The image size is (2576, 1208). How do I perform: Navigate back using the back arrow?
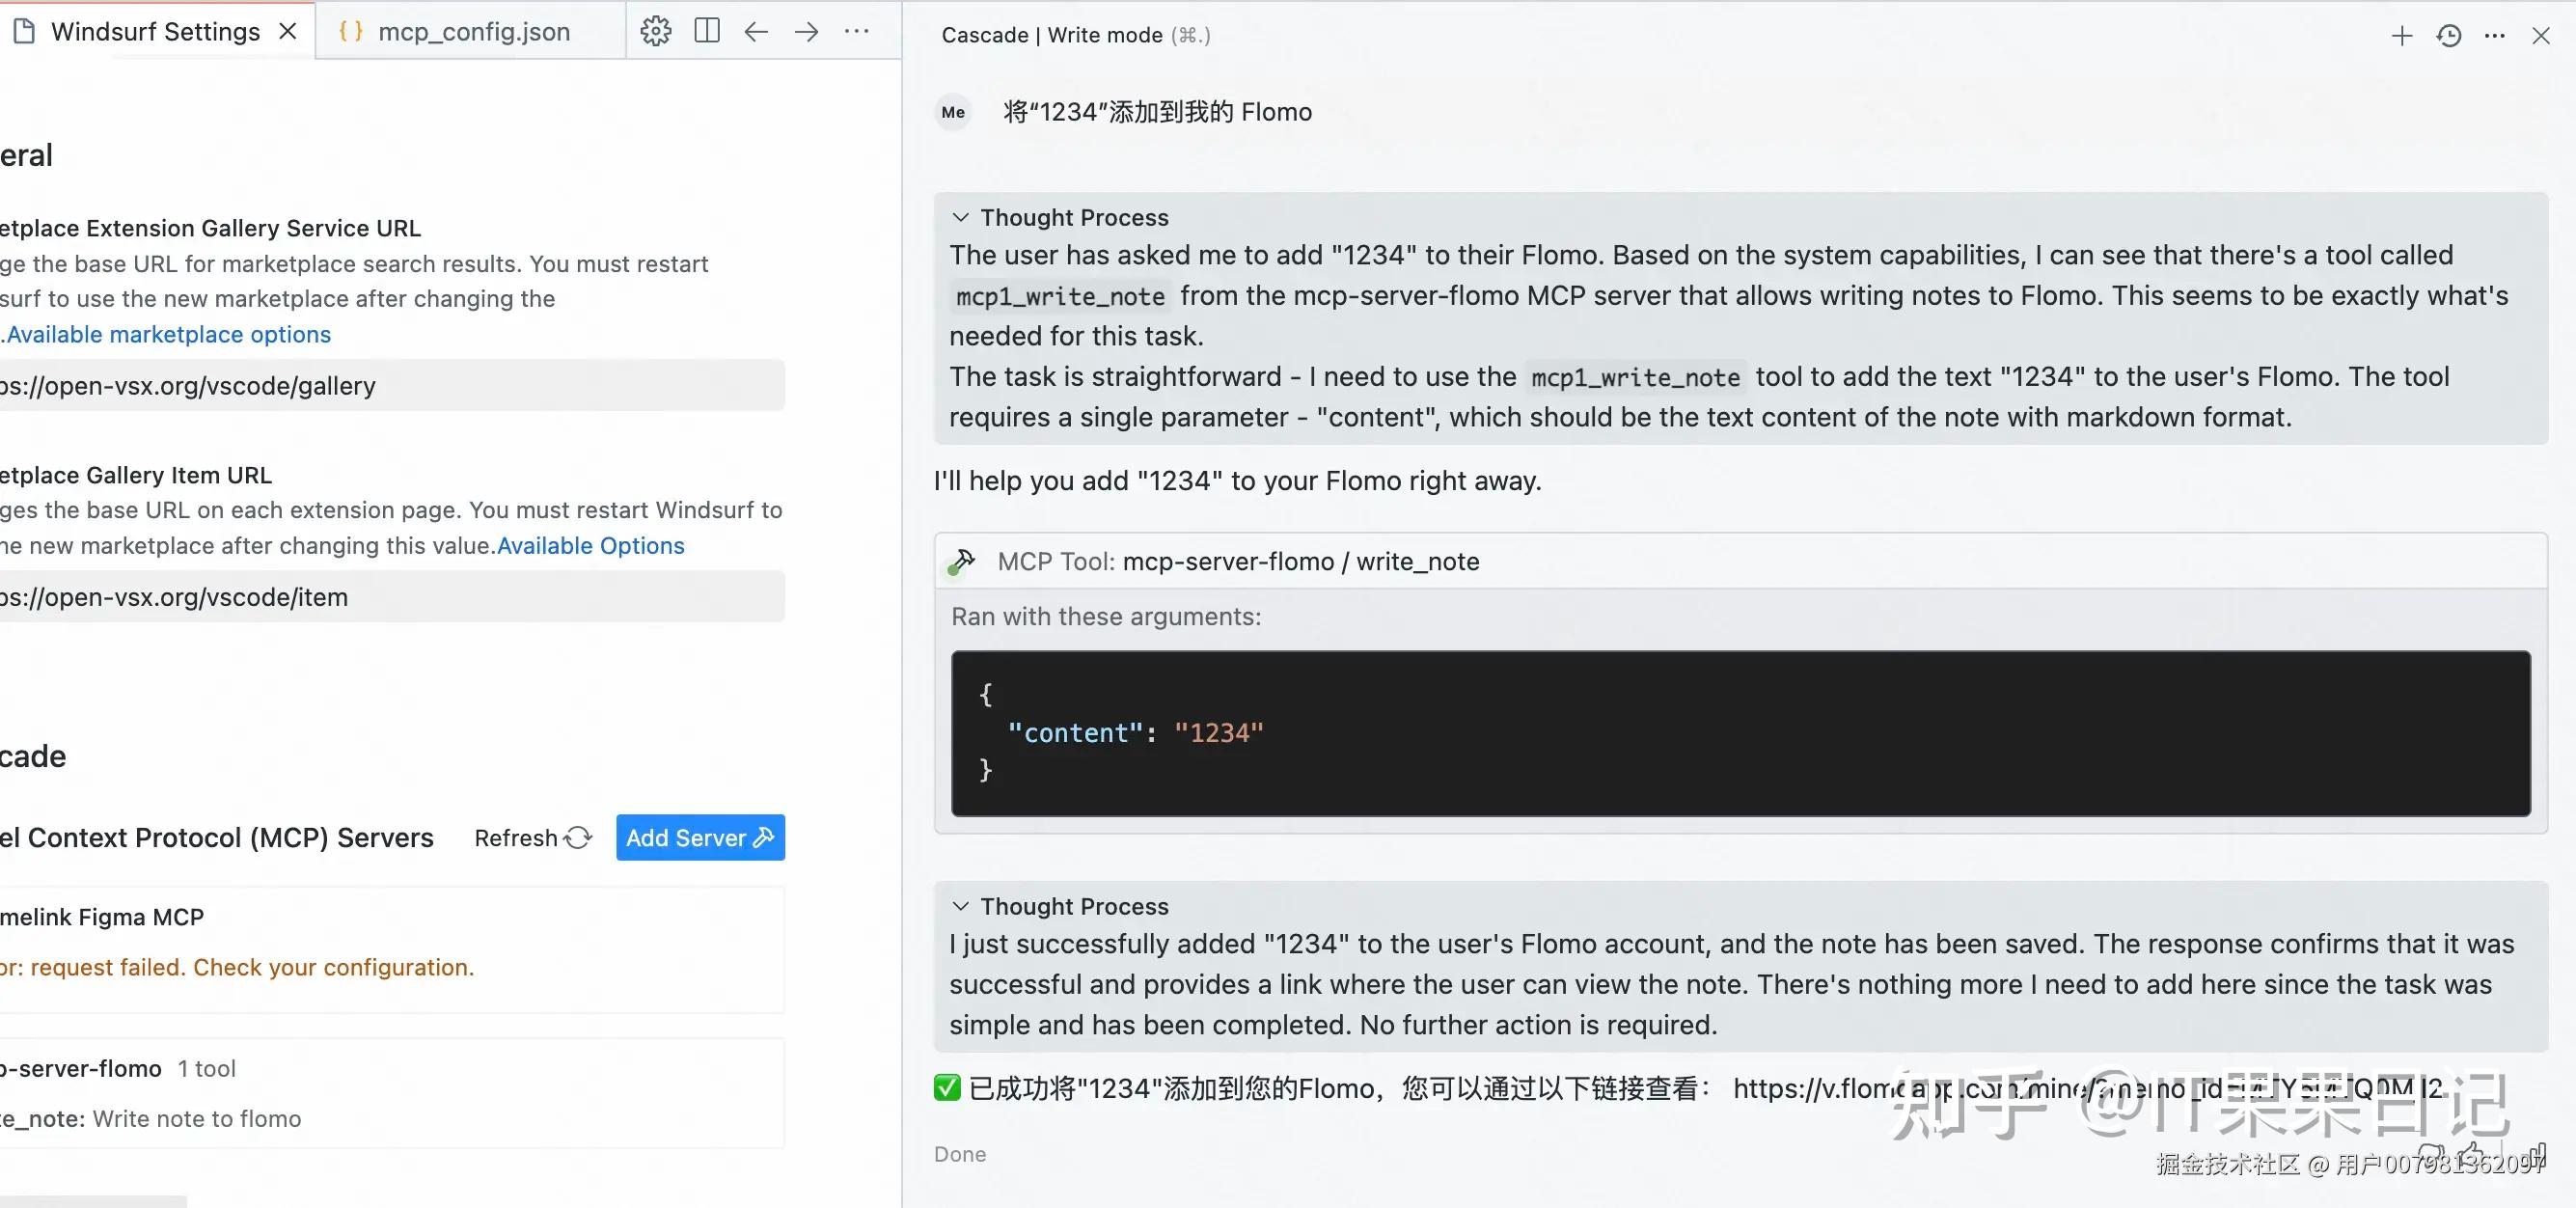point(755,31)
